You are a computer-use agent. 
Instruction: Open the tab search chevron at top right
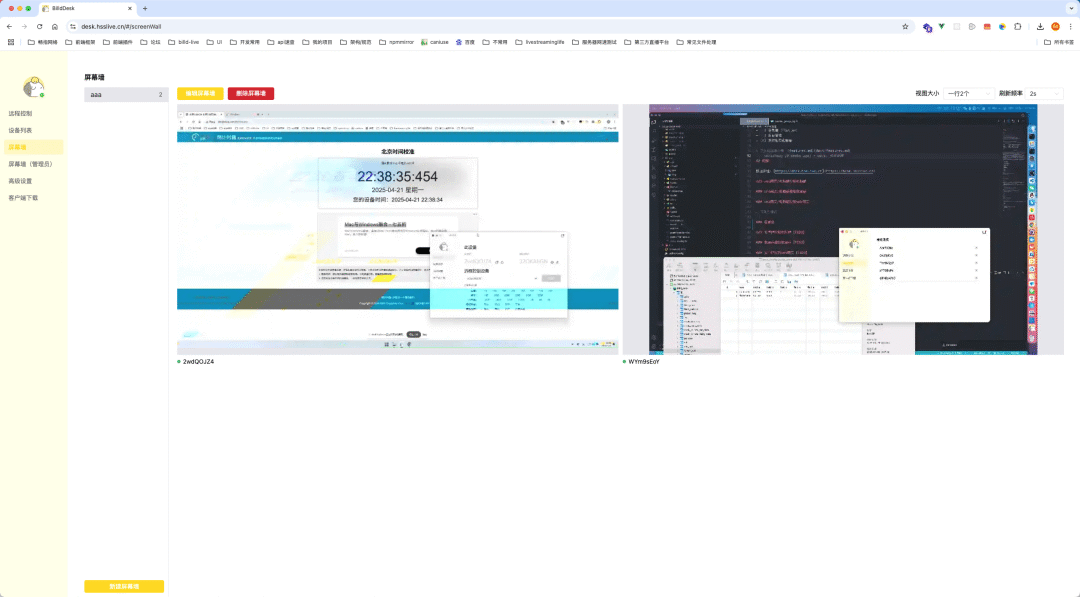click(1070, 8)
